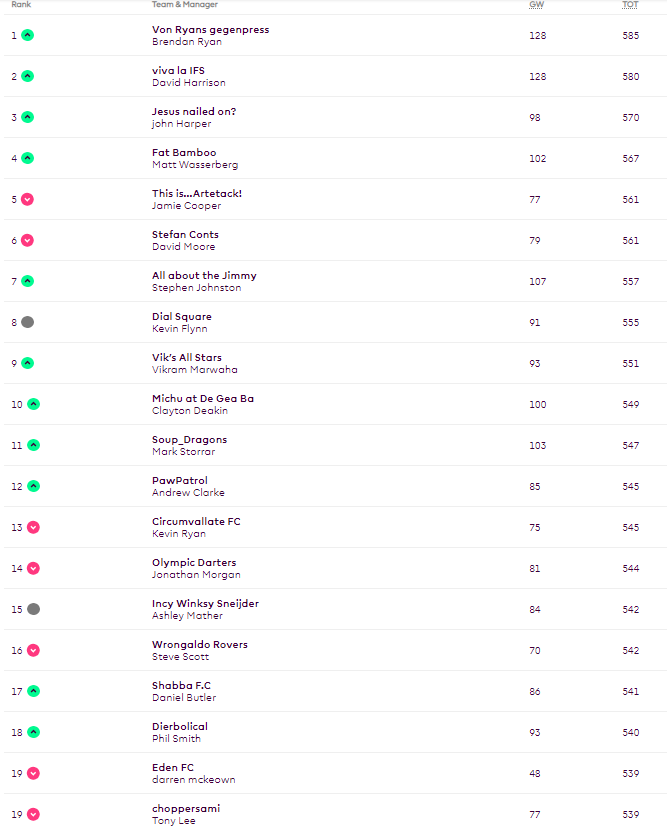The width and height of the screenshot is (667, 834).
Task: Click green up arrow beside Von Ryans gegenpress
Action: pos(27,35)
